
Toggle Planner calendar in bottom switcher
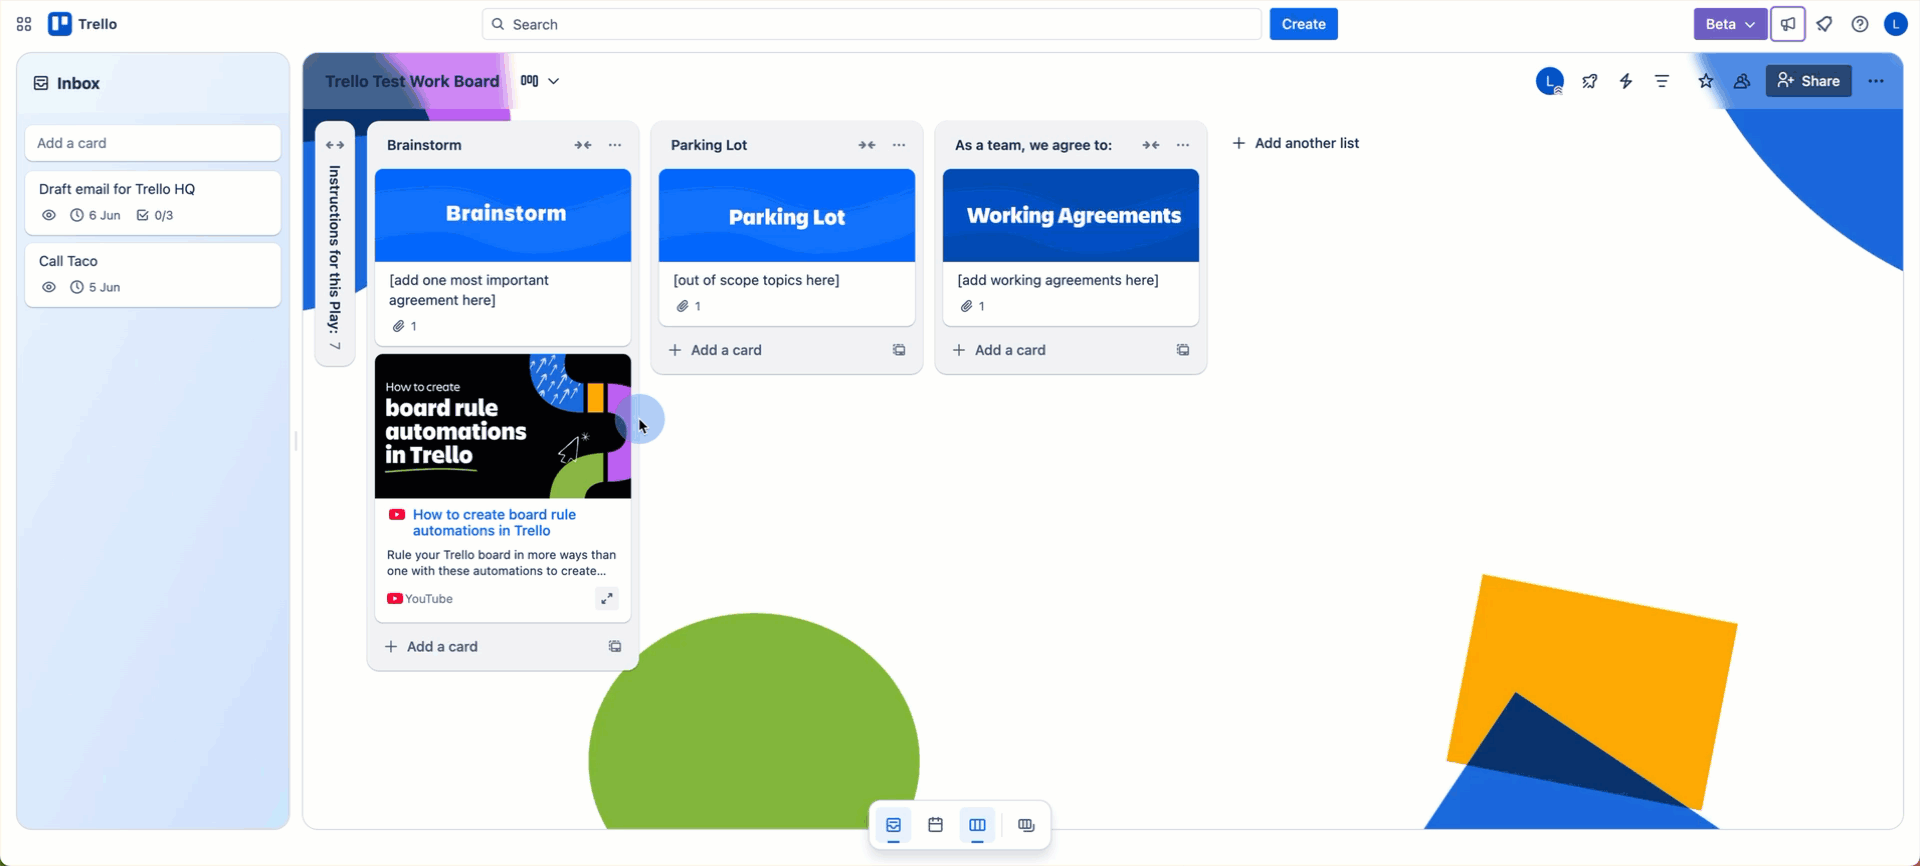936,825
